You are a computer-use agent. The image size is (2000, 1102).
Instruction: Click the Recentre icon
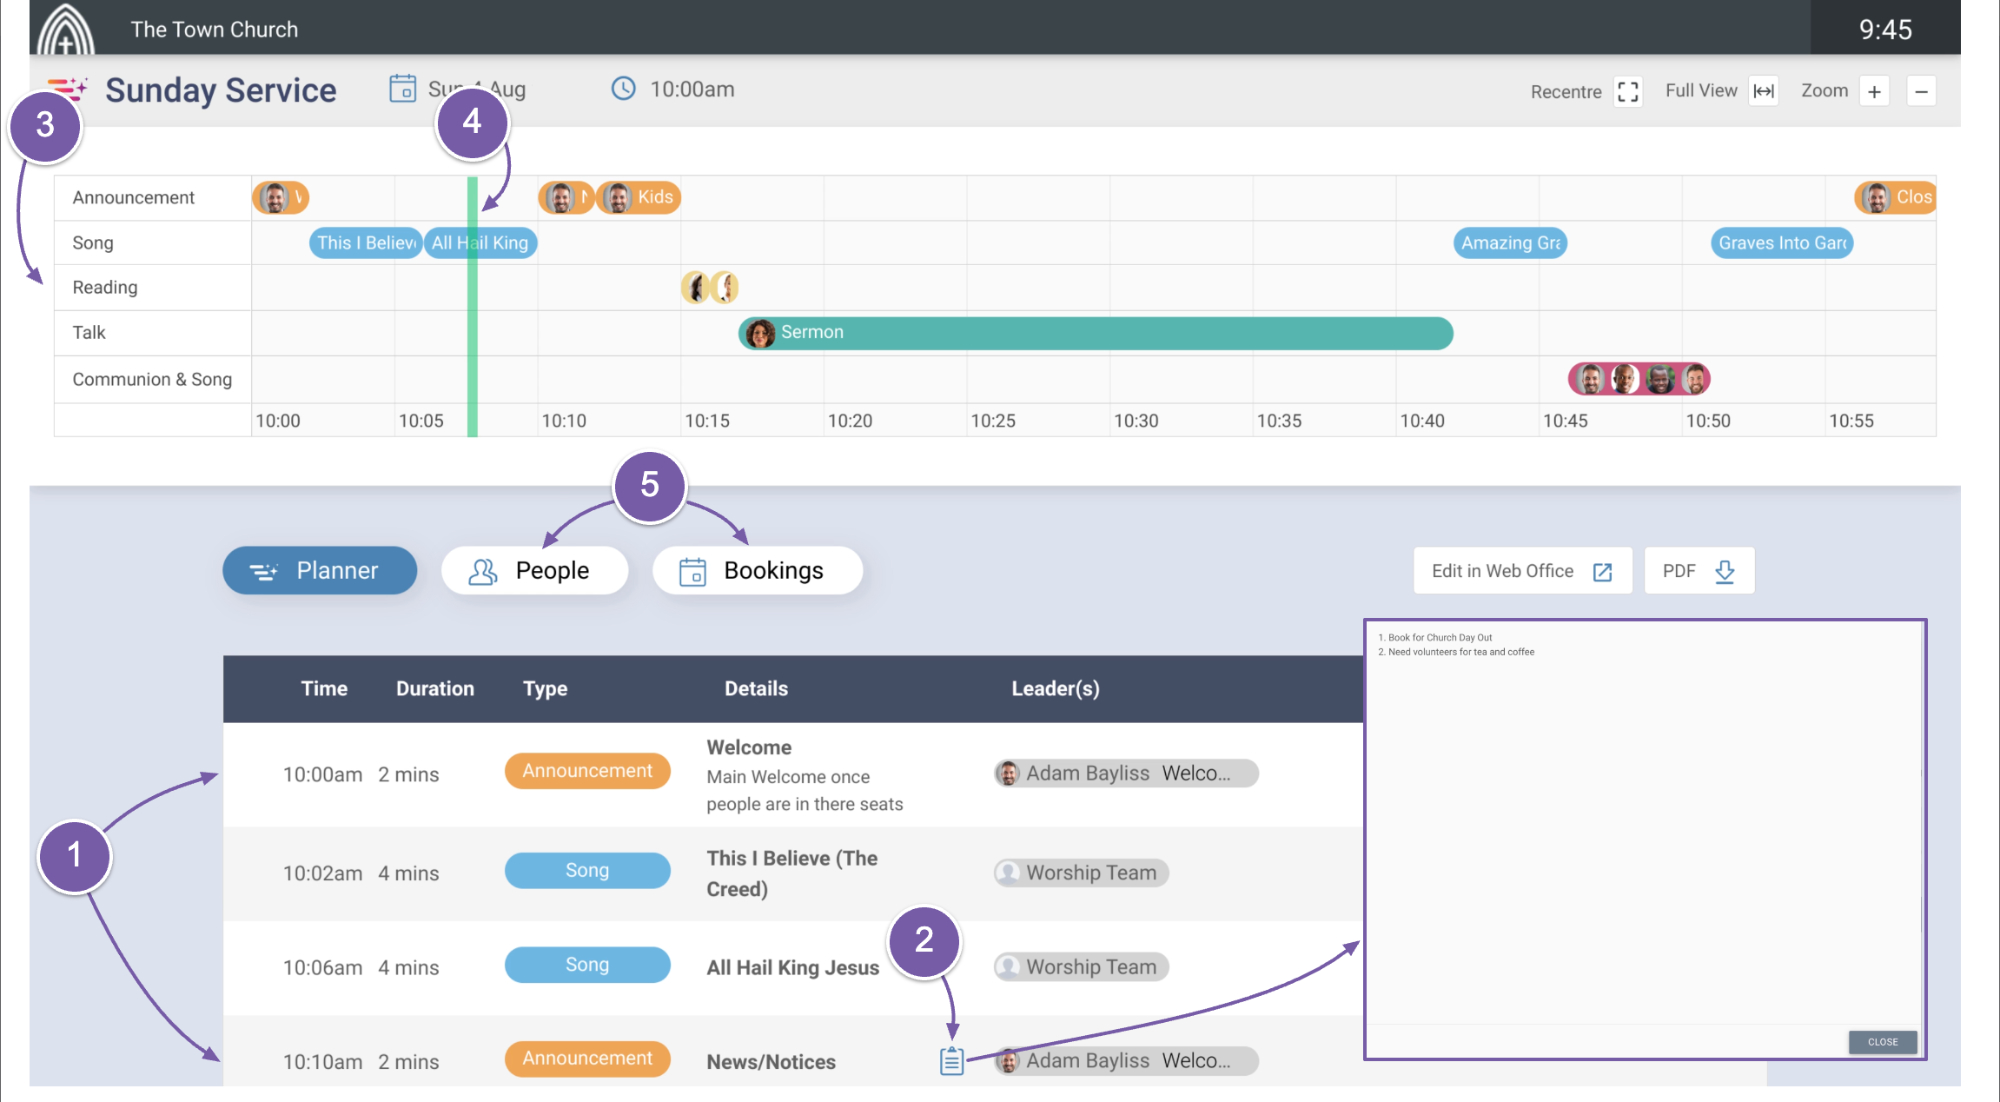(1628, 92)
